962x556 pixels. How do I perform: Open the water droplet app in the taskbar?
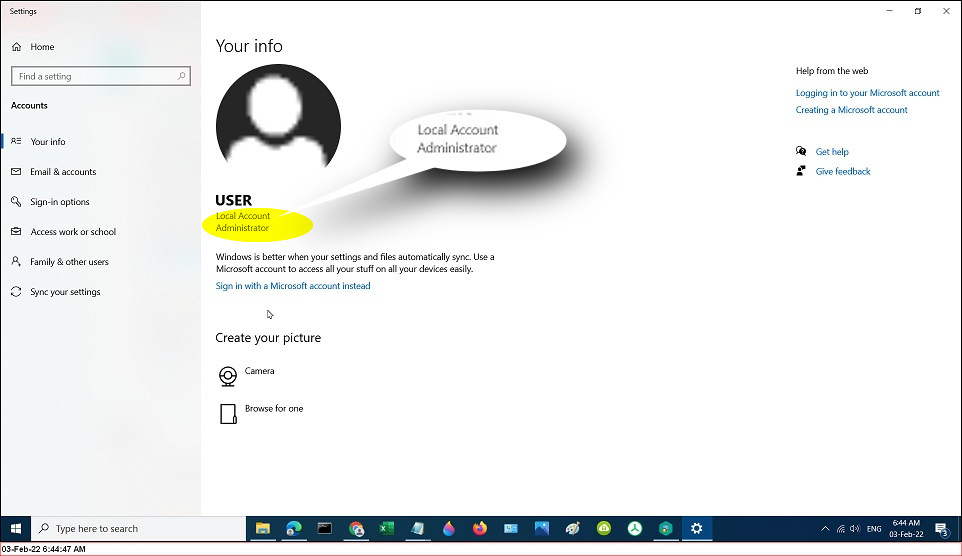point(448,528)
